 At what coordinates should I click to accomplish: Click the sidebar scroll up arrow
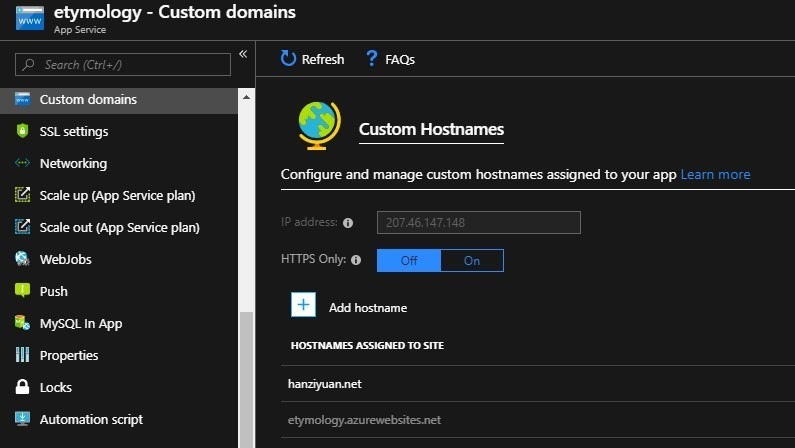tap(246, 97)
